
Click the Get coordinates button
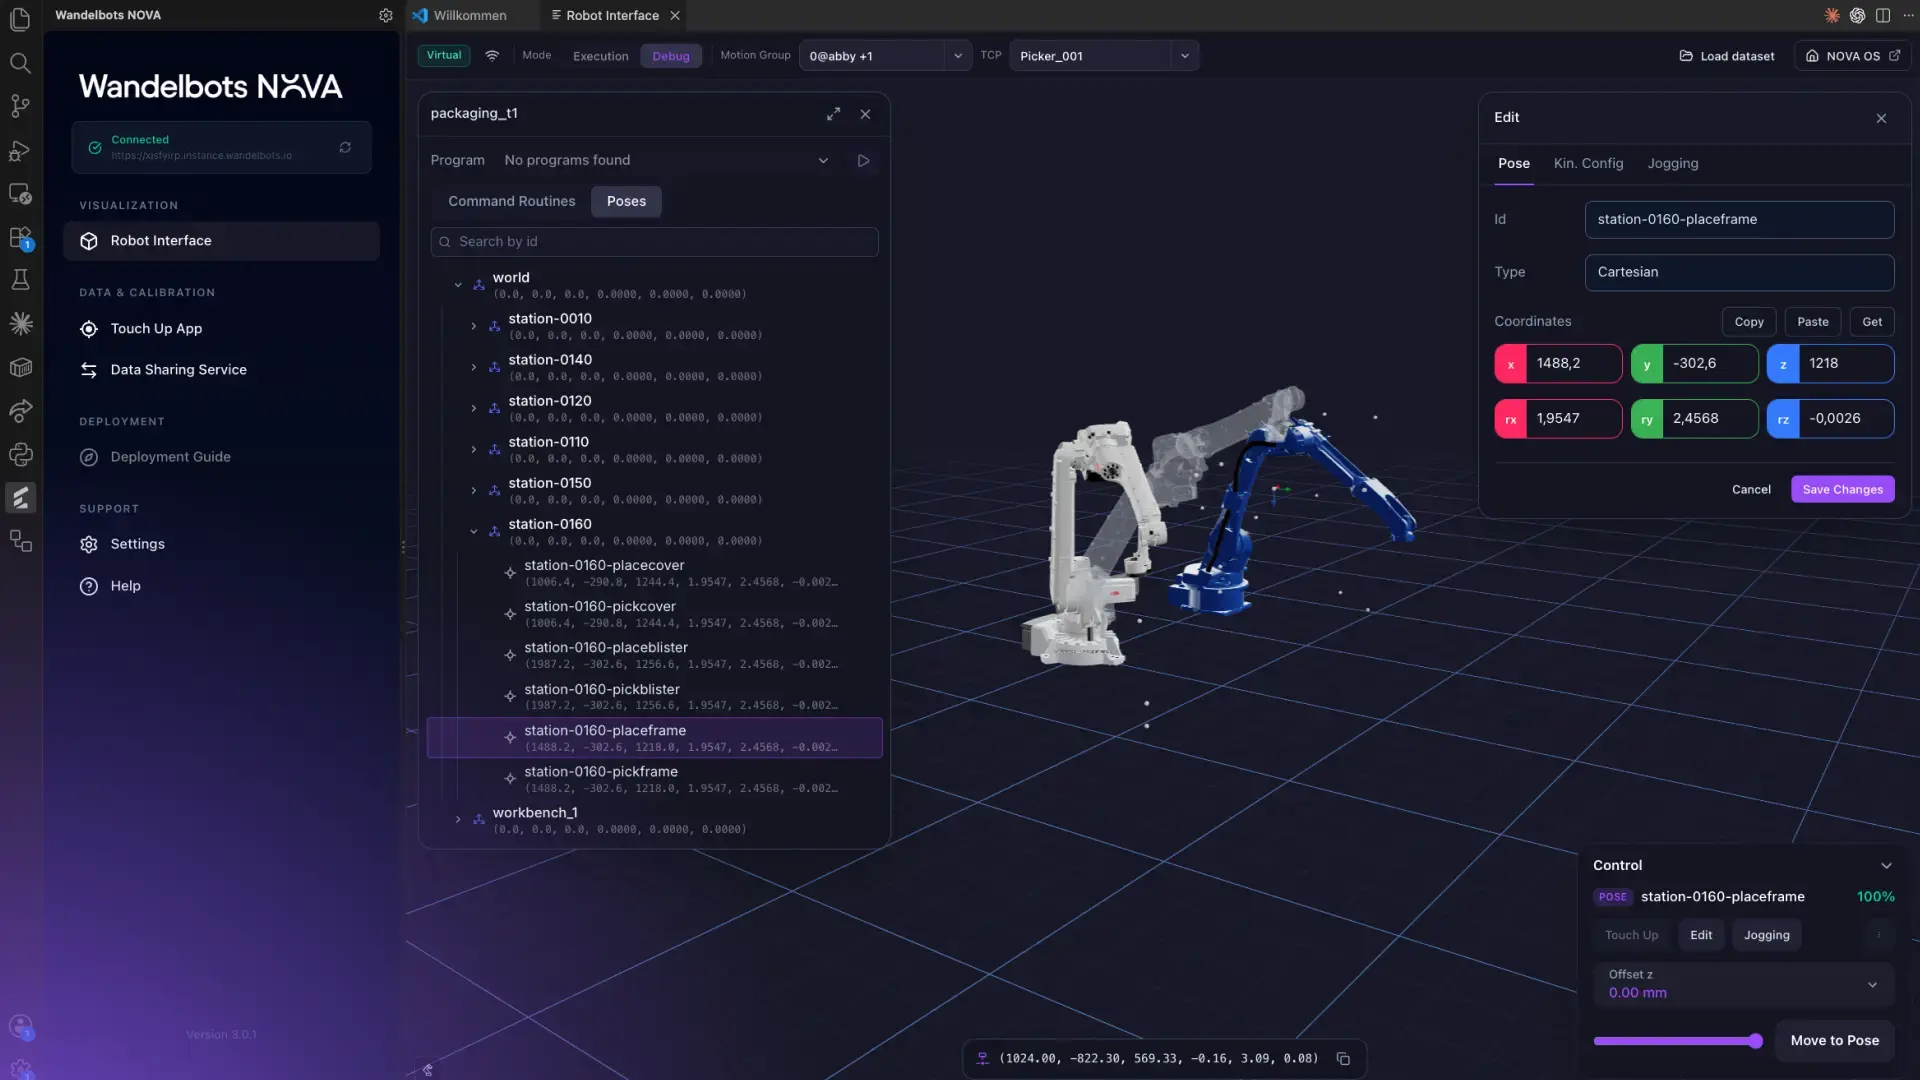[1871, 322]
